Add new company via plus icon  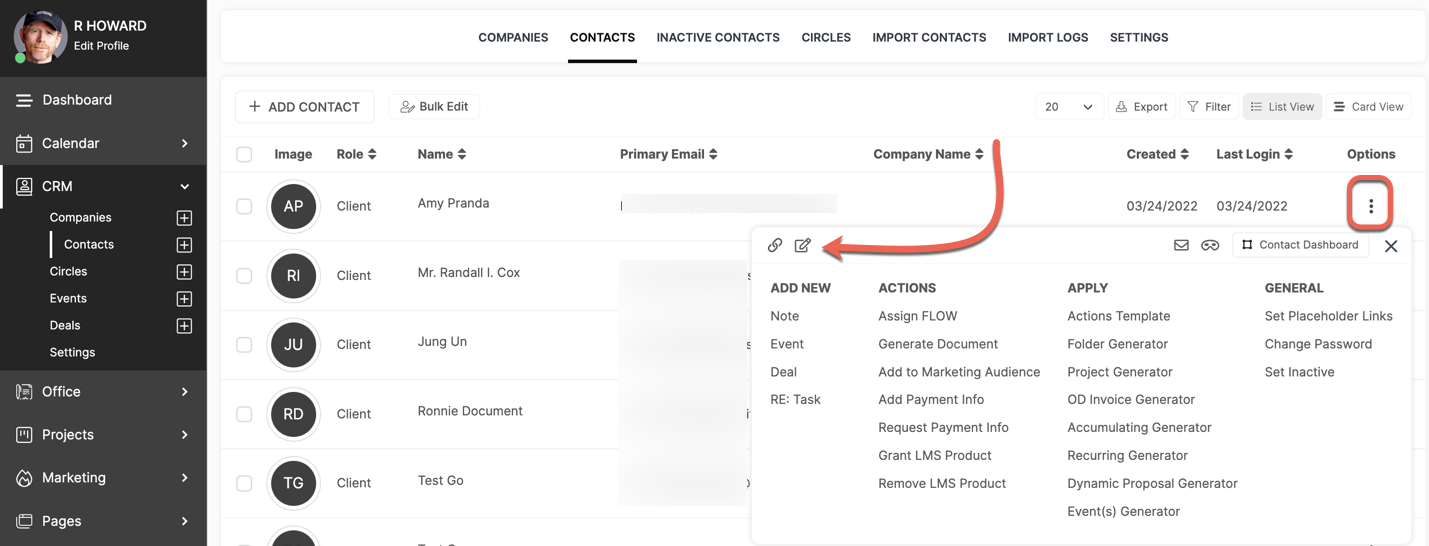[x=184, y=218]
